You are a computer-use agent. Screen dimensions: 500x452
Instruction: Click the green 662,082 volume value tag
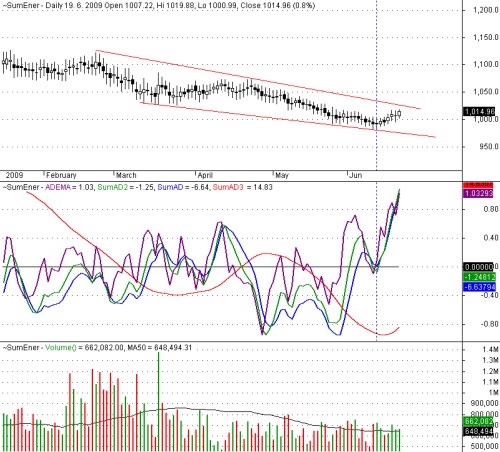coord(478,421)
